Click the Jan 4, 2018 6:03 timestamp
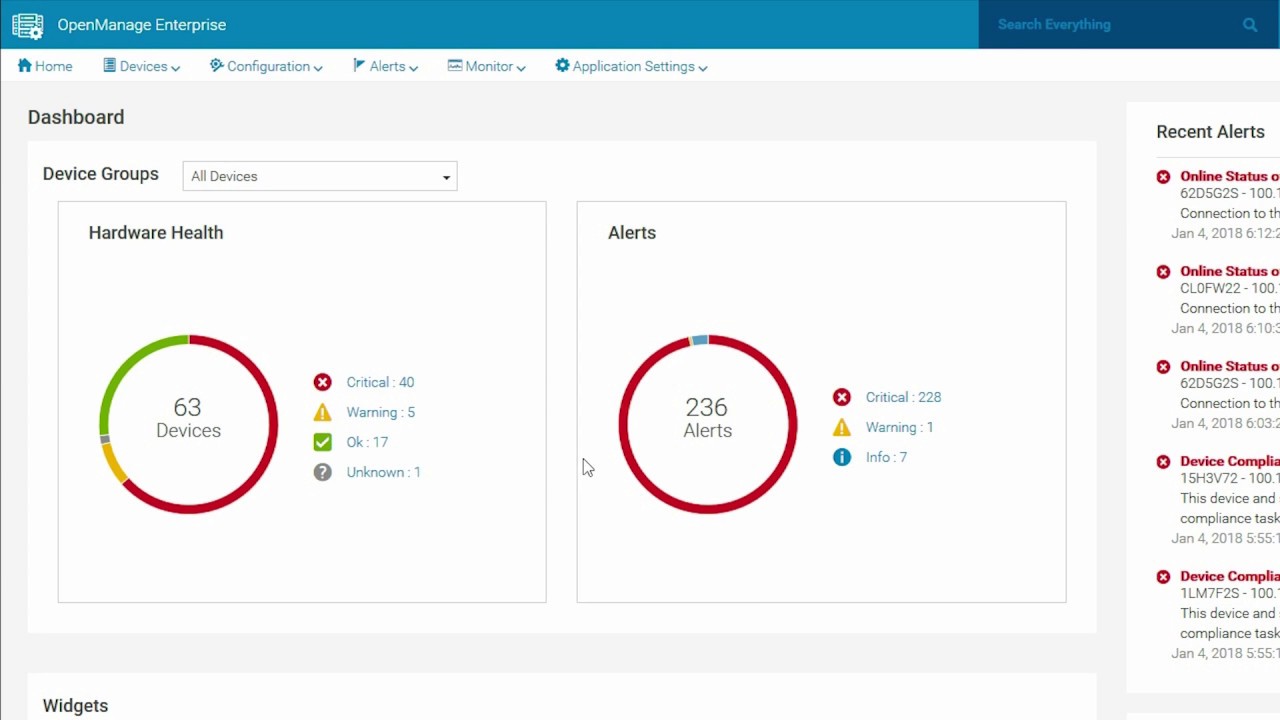Viewport: 1280px width, 720px height. 1225,423
